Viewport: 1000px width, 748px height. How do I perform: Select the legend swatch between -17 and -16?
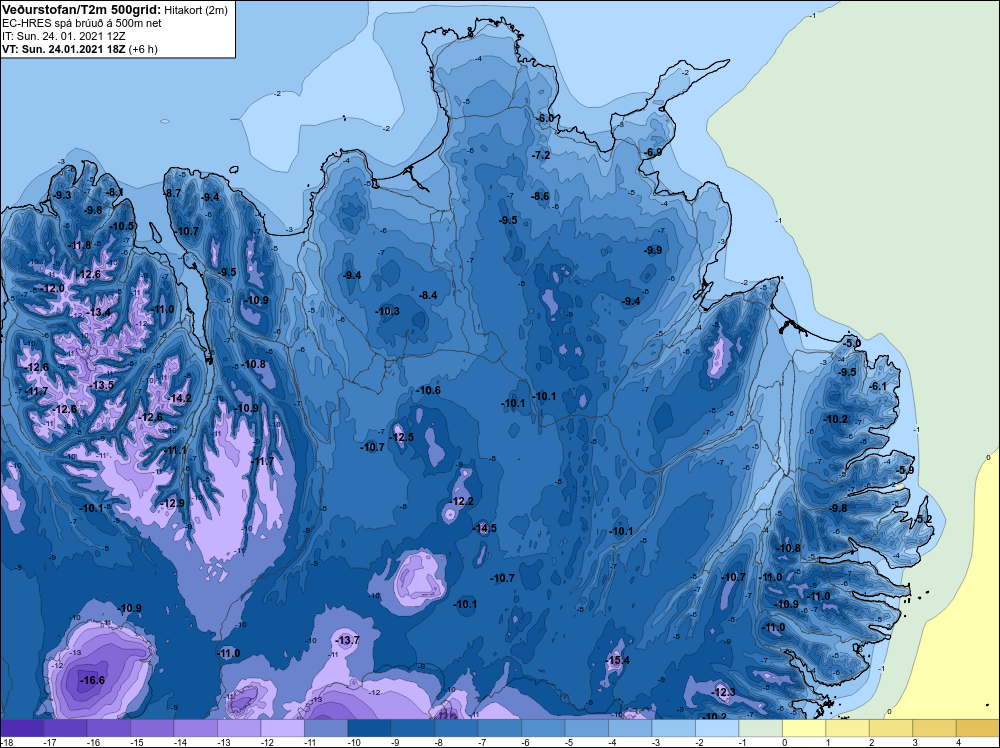pyautogui.click(x=65, y=727)
